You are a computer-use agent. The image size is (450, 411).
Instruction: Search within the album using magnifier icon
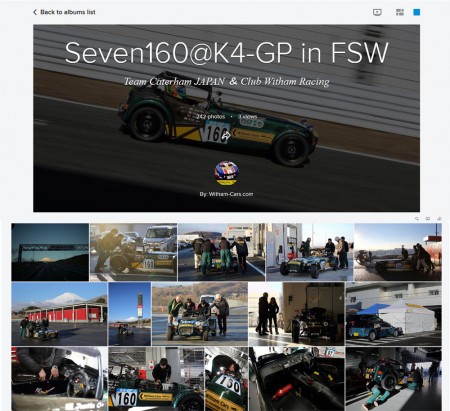click(x=417, y=219)
